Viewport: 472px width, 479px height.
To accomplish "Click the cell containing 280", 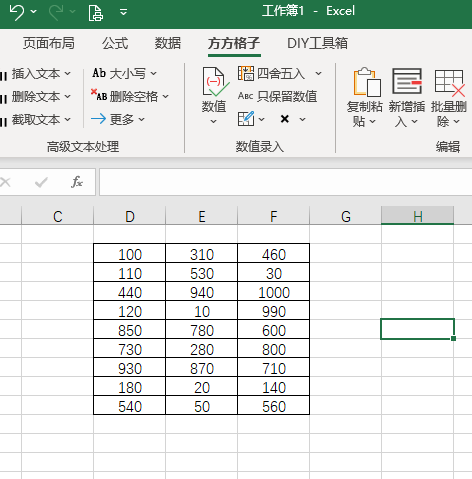I will [x=202, y=349].
